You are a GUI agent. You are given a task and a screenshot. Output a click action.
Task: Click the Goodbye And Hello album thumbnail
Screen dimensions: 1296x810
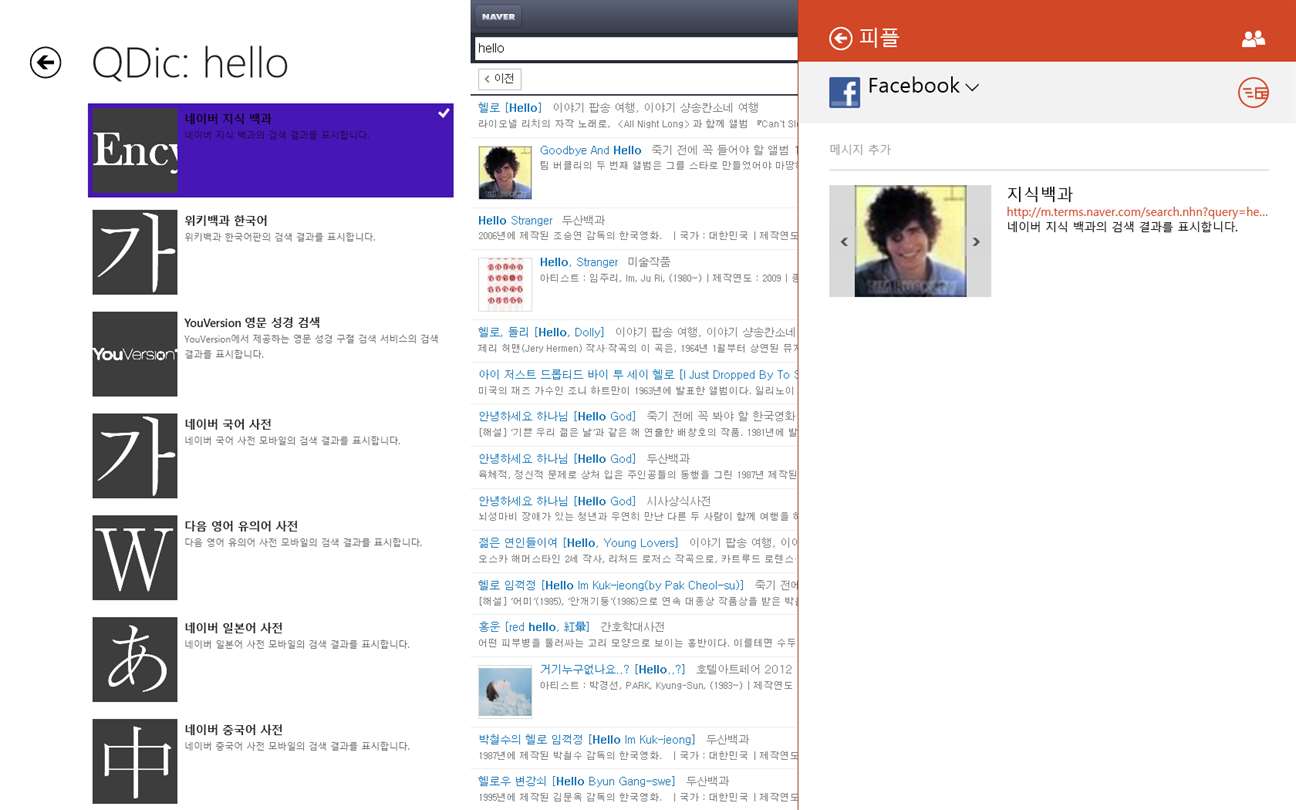pyautogui.click(x=505, y=172)
